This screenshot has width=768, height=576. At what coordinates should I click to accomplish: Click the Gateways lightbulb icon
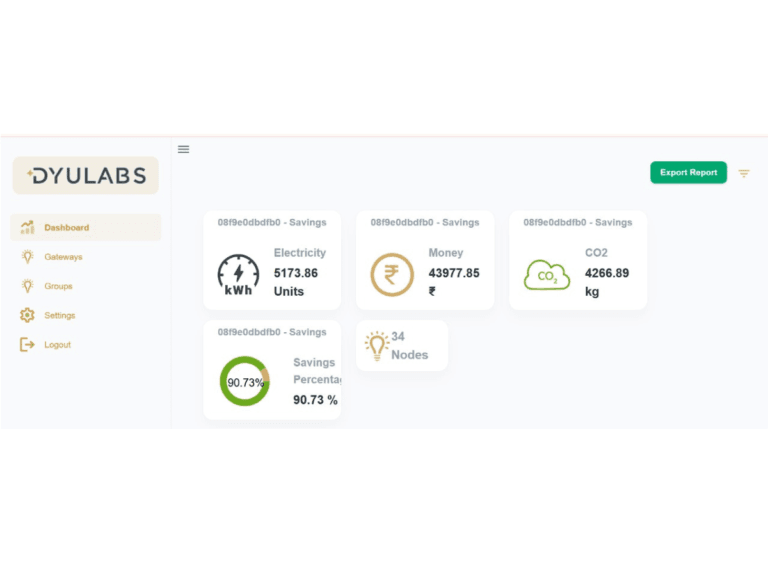point(27,257)
